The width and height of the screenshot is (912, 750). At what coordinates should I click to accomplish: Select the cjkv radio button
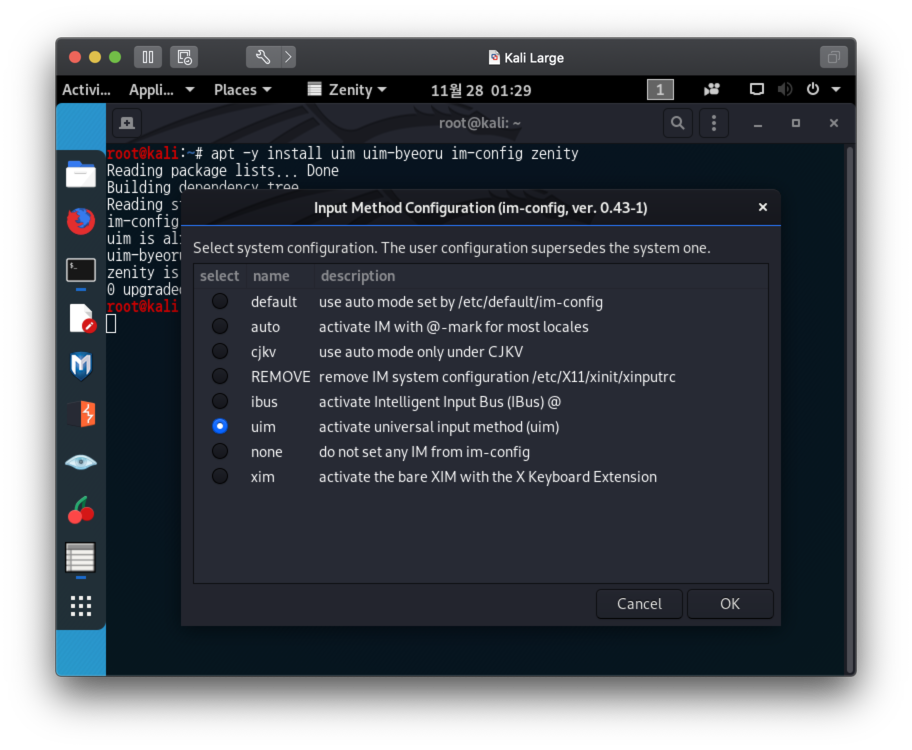coord(220,351)
